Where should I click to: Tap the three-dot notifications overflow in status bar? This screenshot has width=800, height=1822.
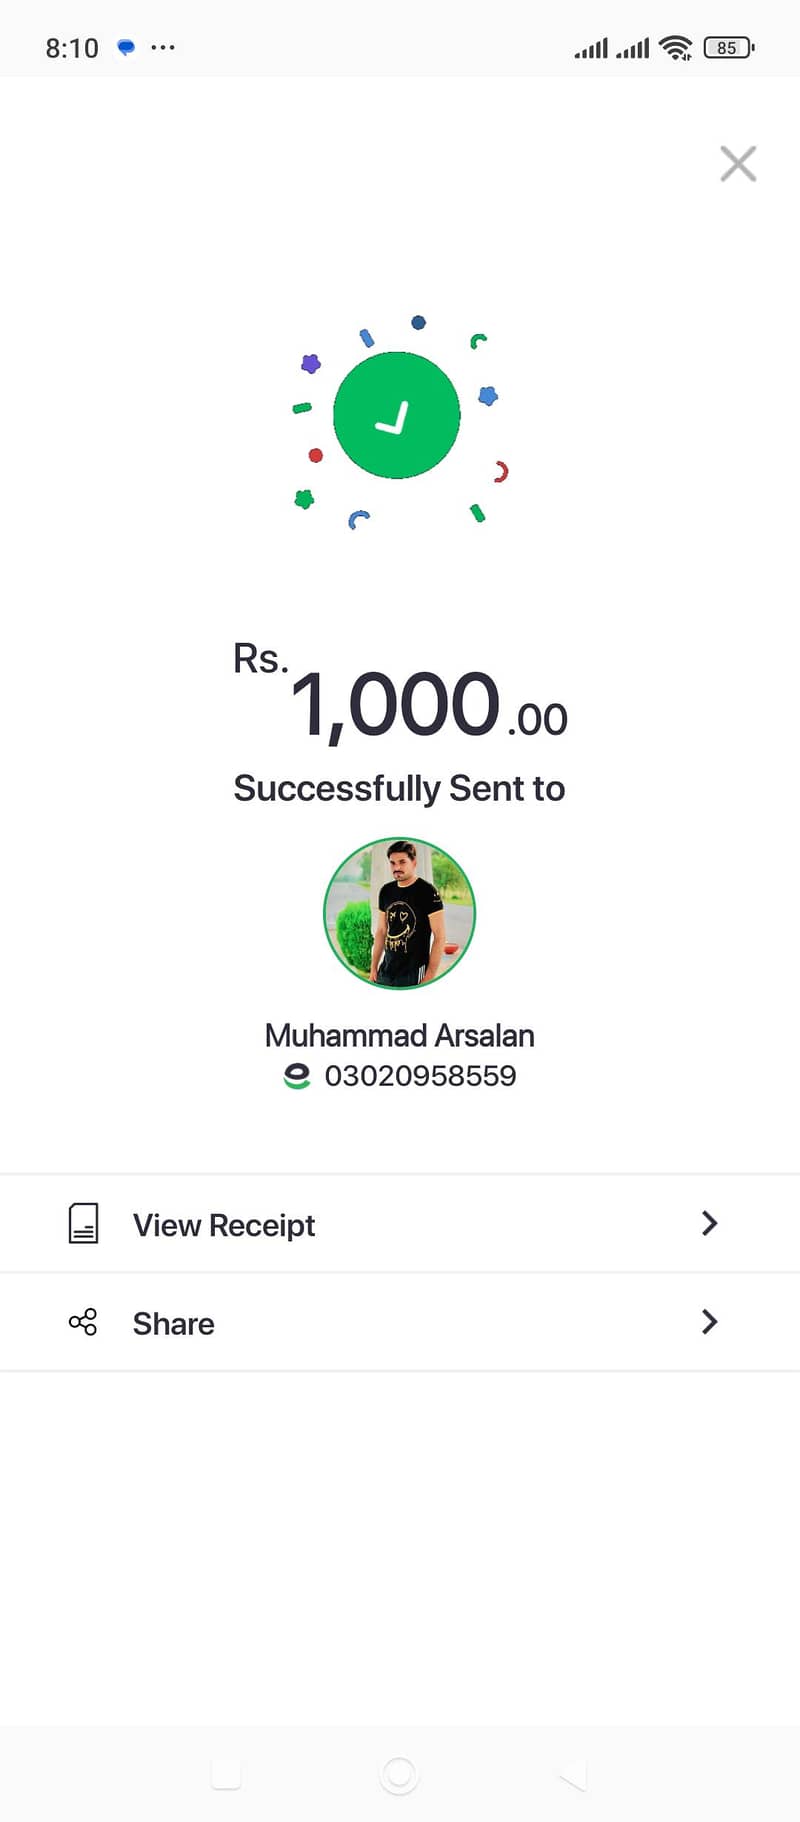tap(163, 47)
